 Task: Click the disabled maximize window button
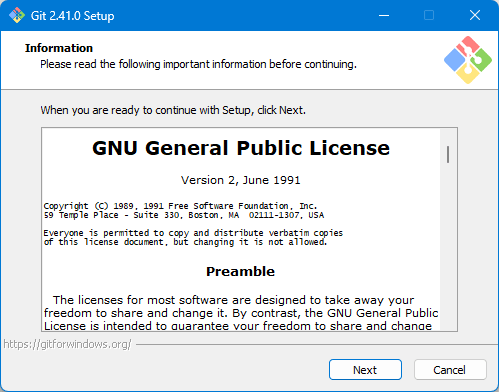click(429, 15)
